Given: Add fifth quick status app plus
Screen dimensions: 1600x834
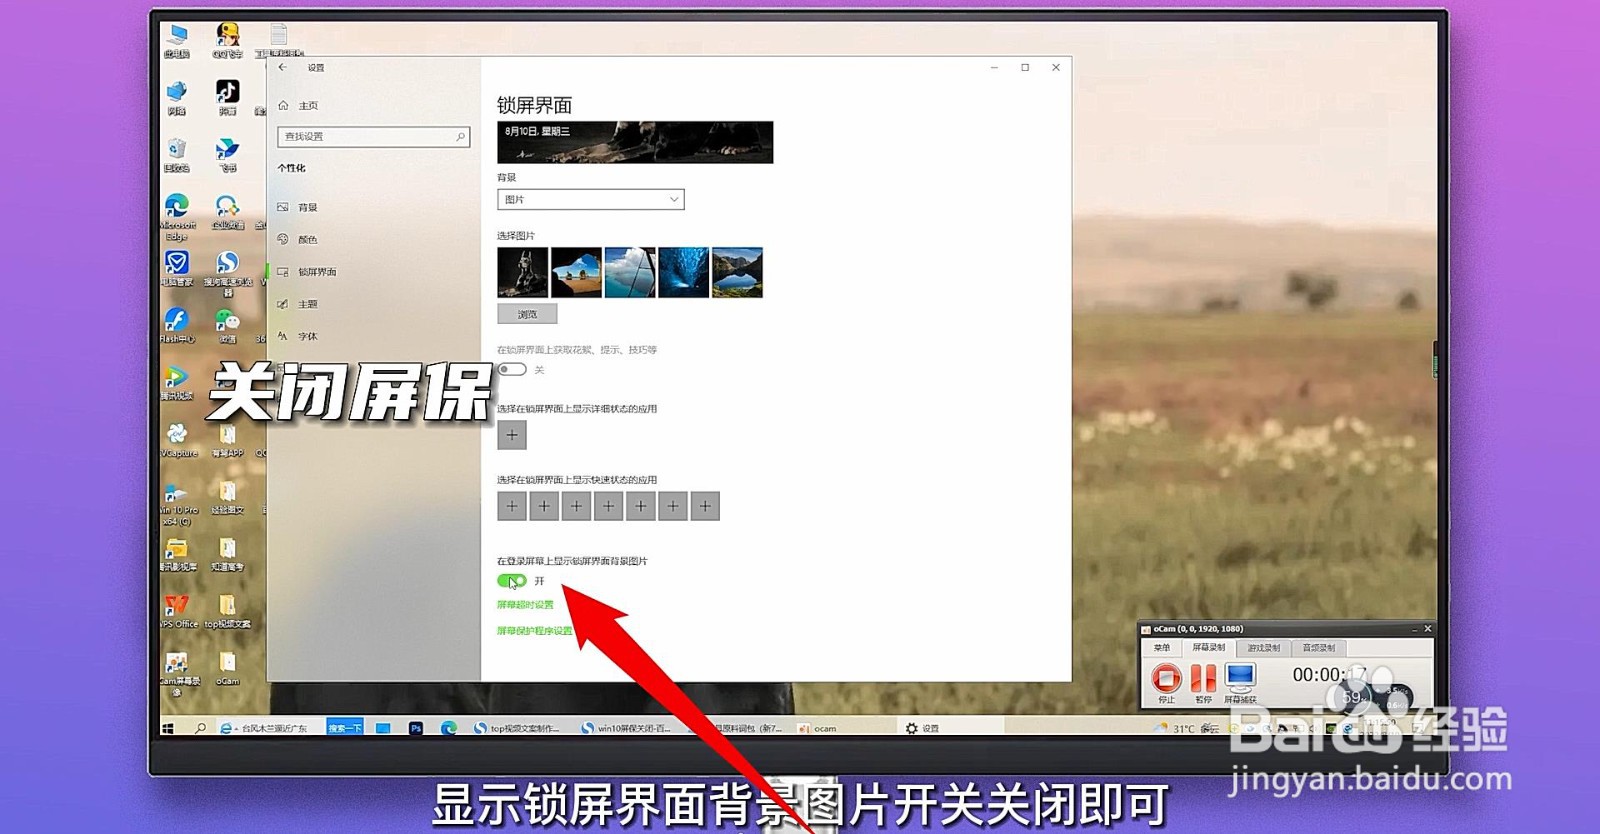Looking at the screenshot, I should click(641, 506).
